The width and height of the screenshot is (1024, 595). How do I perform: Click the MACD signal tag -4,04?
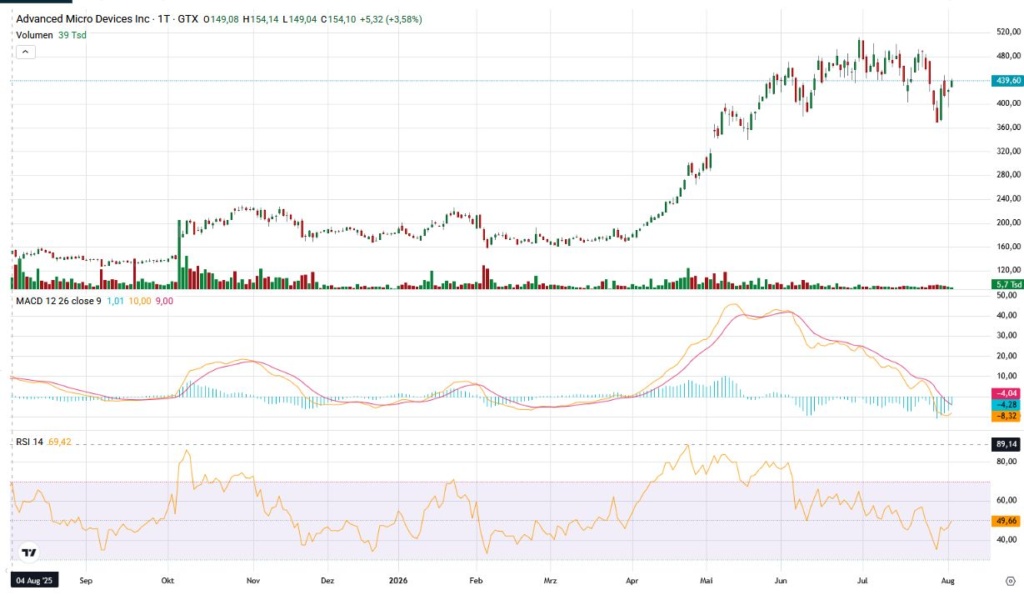(x=1006, y=394)
